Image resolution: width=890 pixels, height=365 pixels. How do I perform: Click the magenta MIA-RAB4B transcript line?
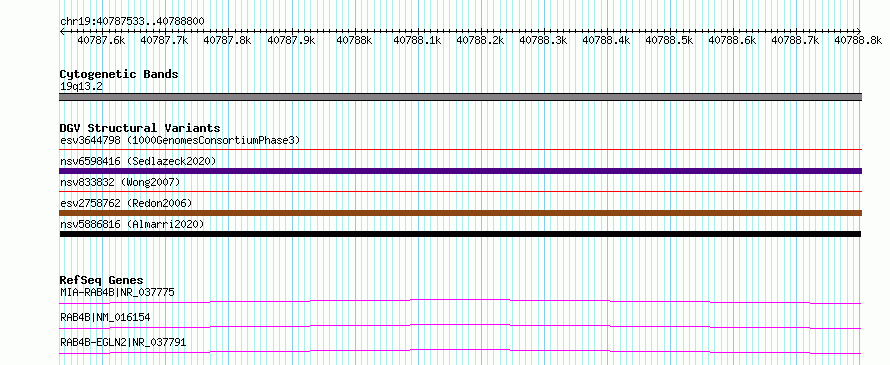460,301
